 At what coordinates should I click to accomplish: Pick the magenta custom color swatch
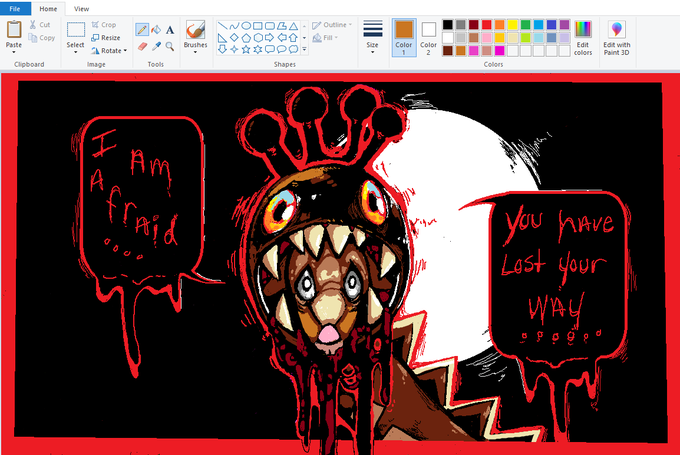click(500, 51)
